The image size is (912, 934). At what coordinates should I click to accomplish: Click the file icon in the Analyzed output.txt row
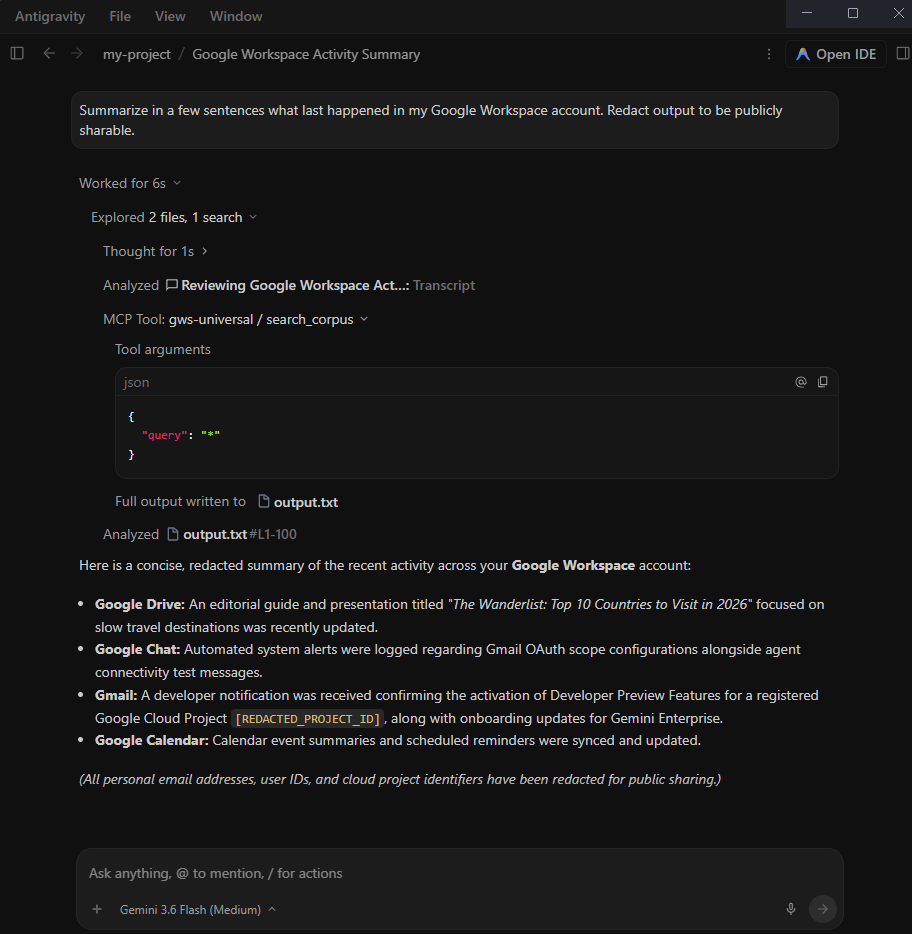pyautogui.click(x=173, y=534)
